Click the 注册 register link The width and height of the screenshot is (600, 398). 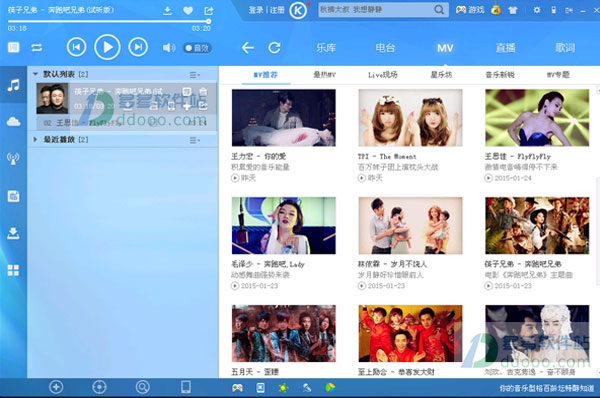[x=277, y=10]
